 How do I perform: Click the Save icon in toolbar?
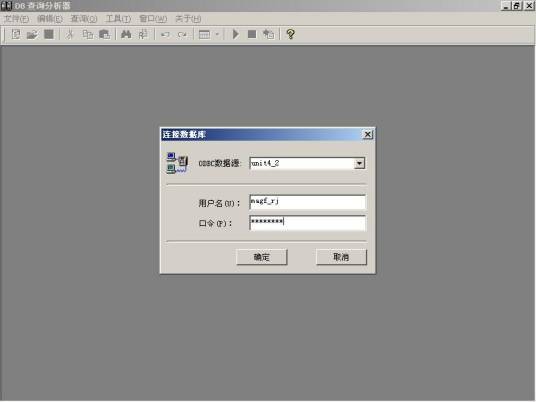(49, 34)
